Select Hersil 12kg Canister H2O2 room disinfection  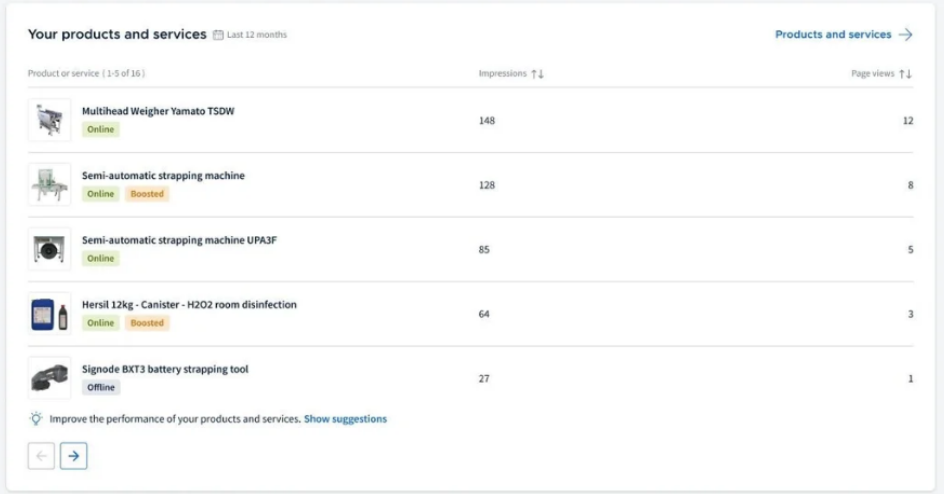[x=189, y=304]
